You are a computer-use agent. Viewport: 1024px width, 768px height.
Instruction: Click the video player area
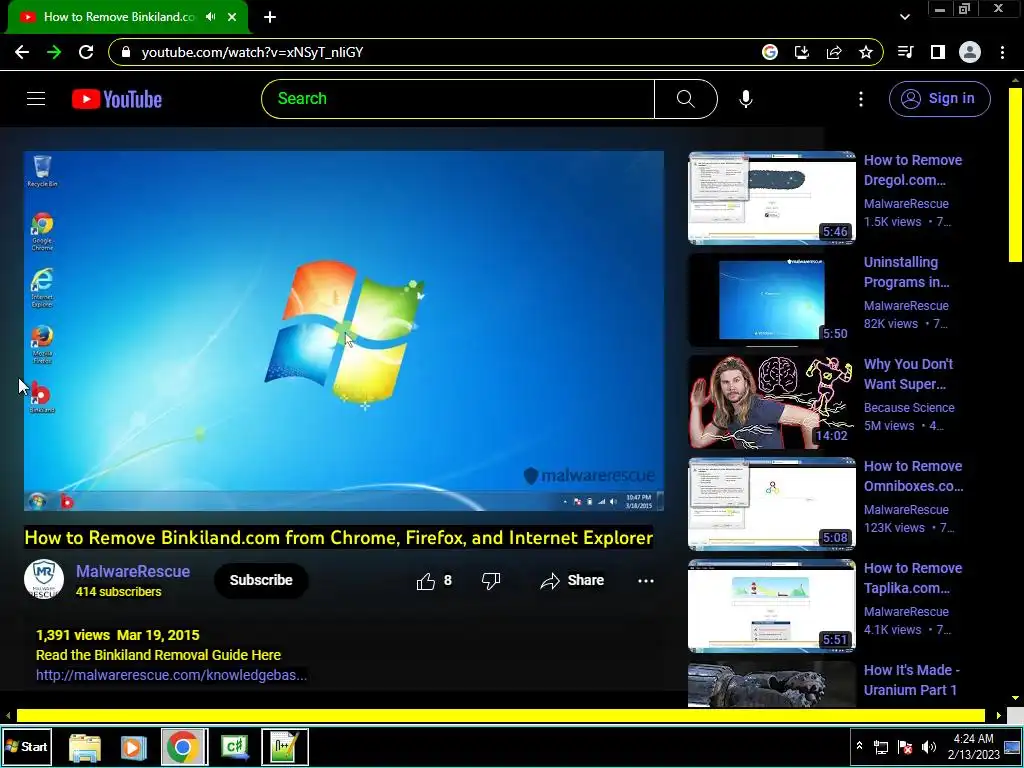pos(344,331)
